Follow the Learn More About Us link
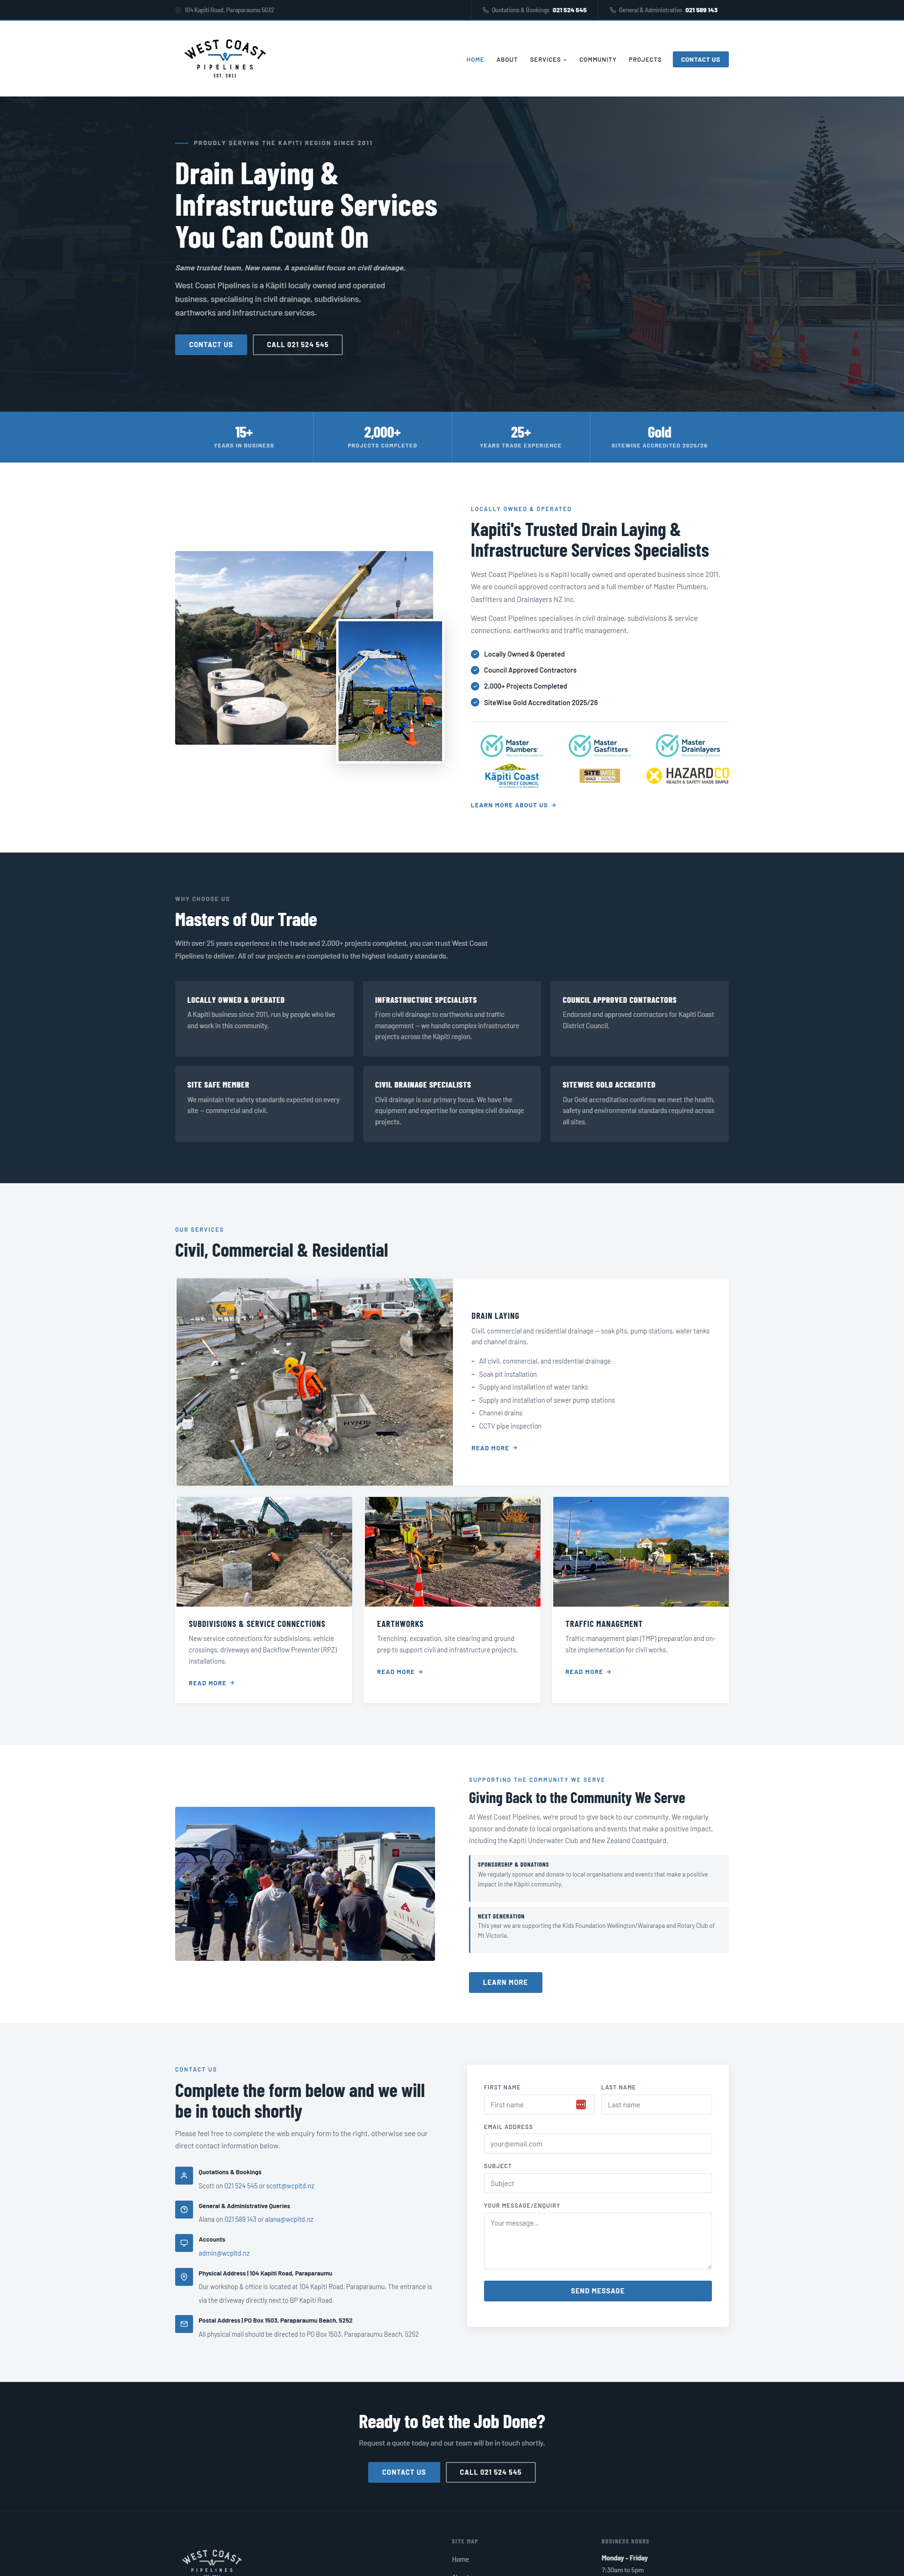The width and height of the screenshot is (904, 2576). (513, 805)
